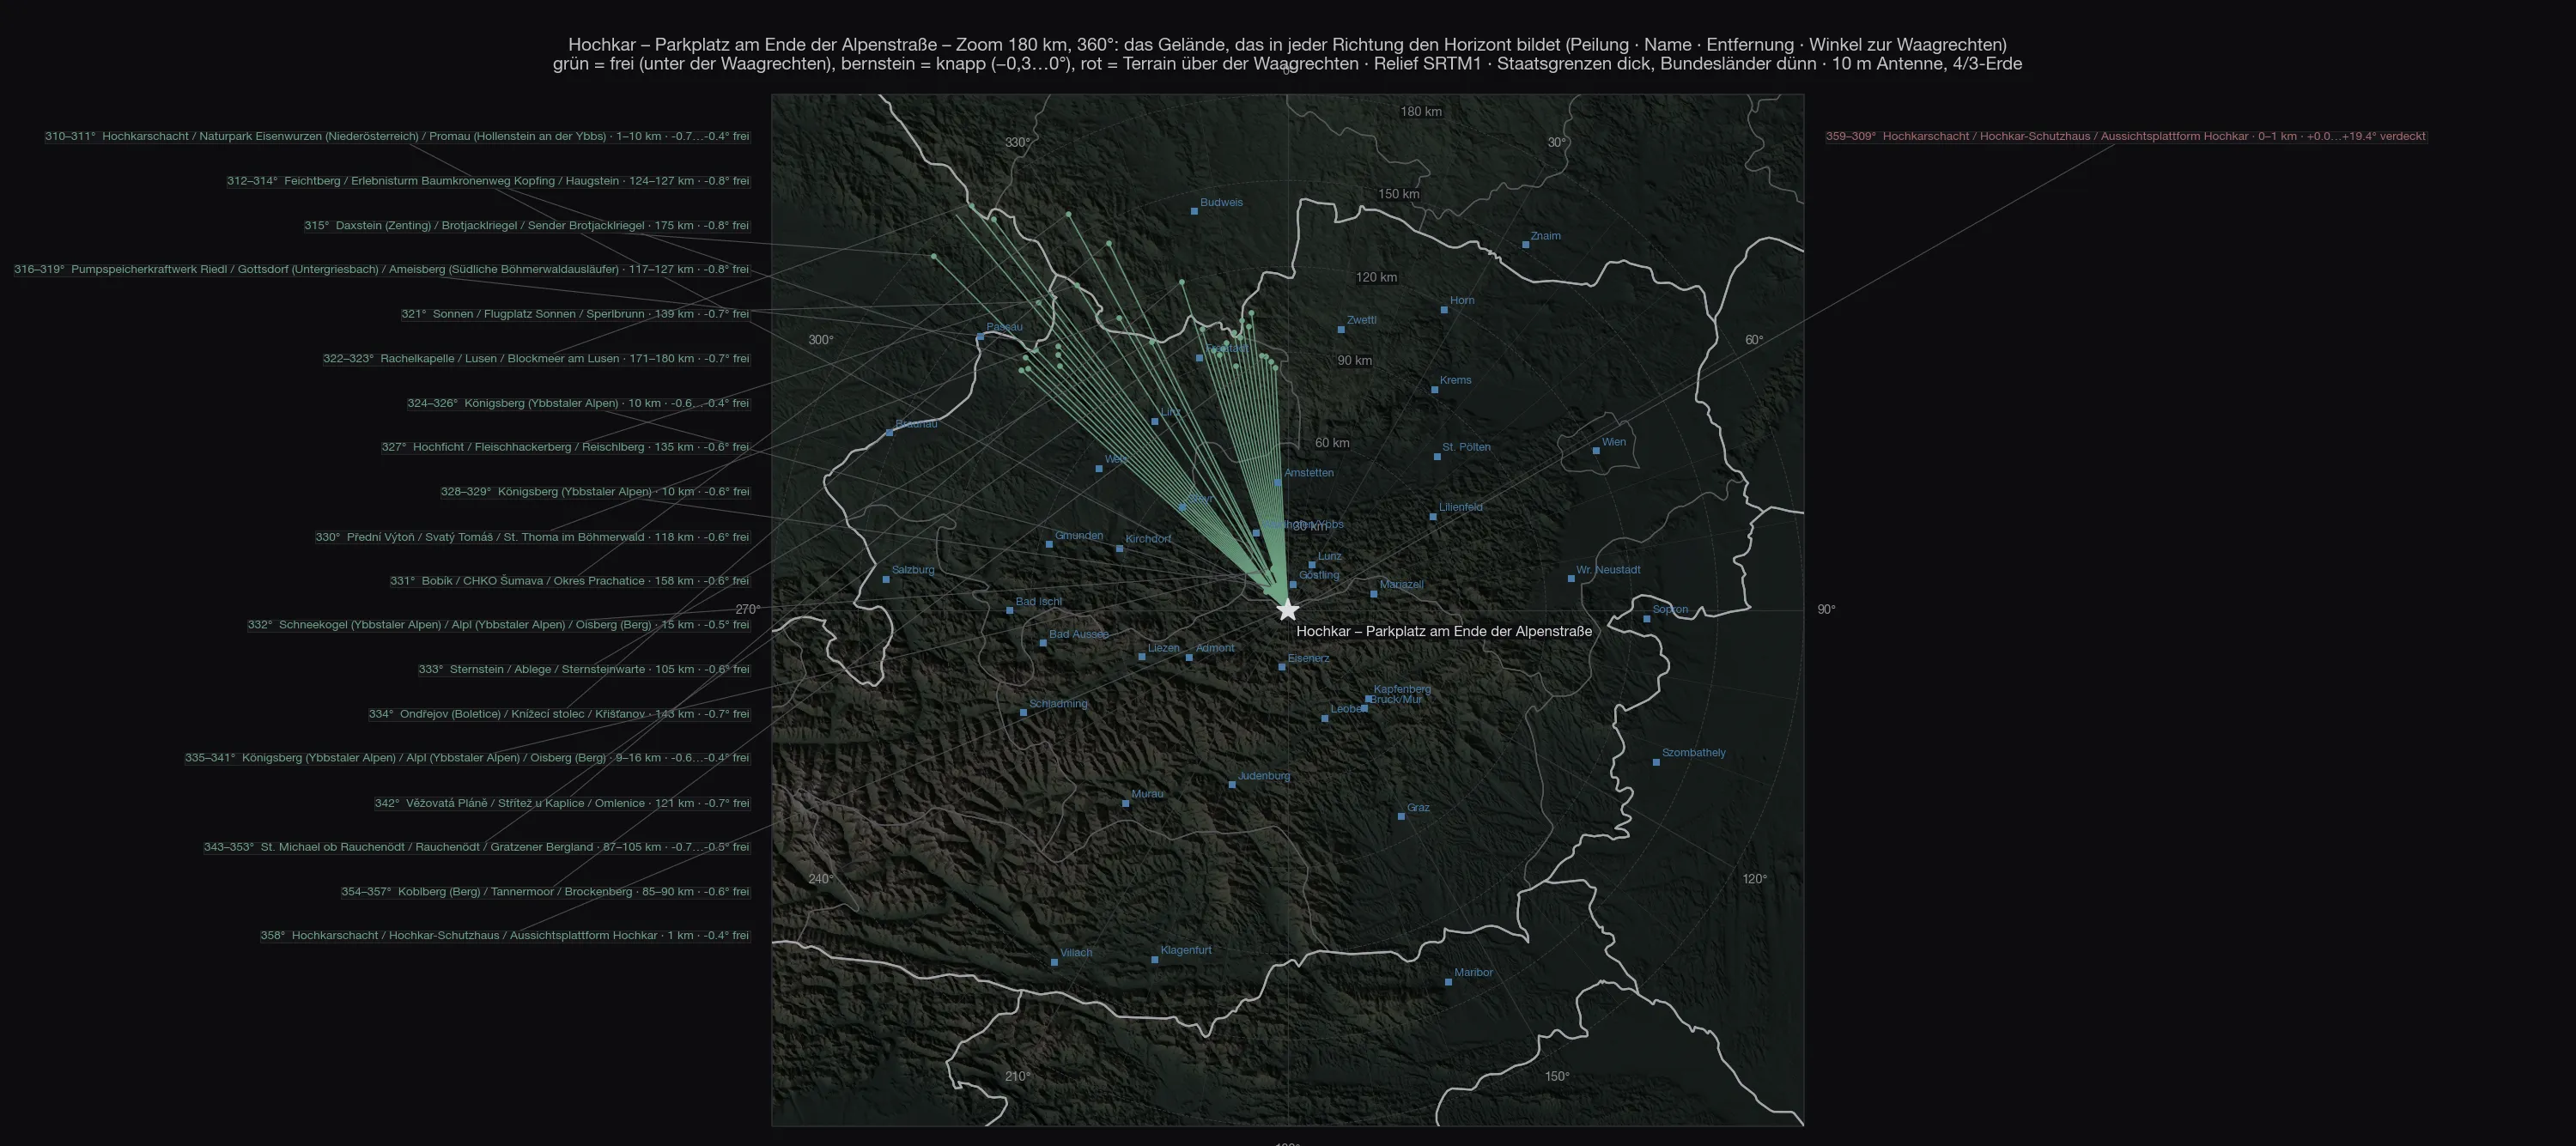2576x1146 pixels.
Task: Select the 324–326° Königsberg label
Action: click(578, 403)
